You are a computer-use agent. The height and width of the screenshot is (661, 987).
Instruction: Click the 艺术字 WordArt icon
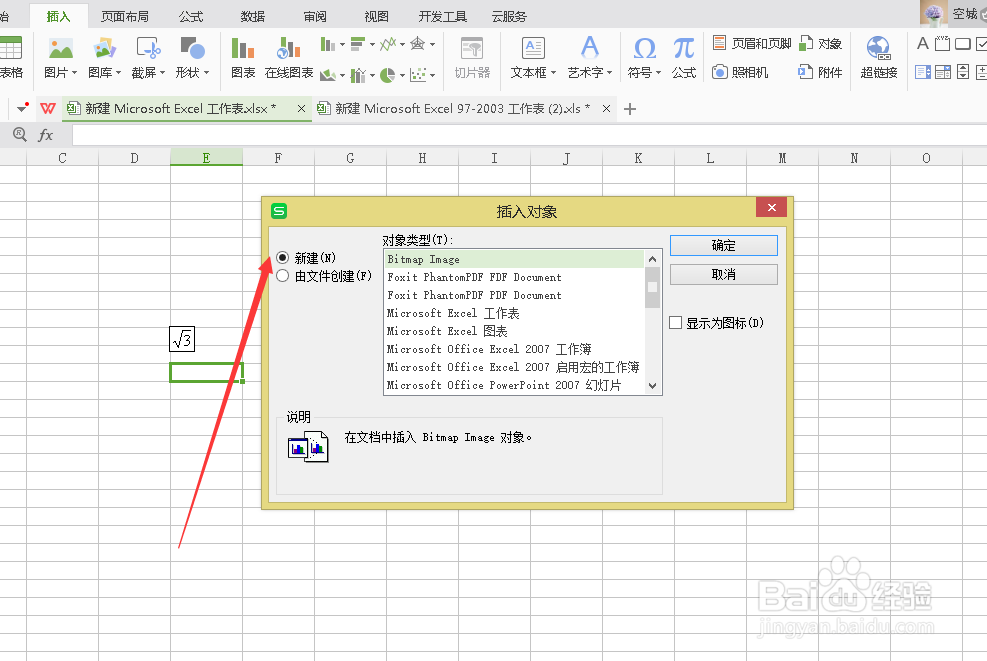click(x=589, y=48)
